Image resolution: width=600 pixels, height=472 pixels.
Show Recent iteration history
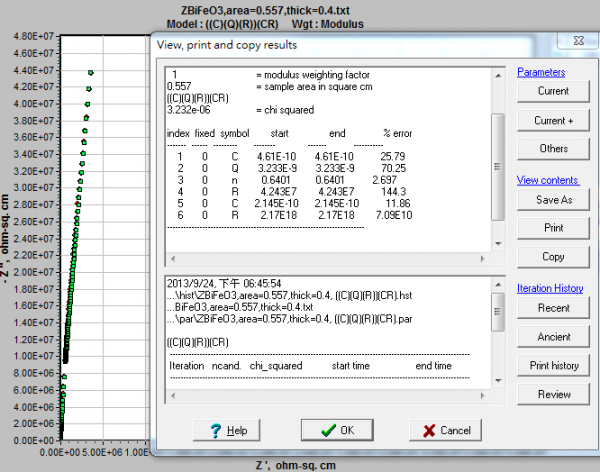[553, 307]
